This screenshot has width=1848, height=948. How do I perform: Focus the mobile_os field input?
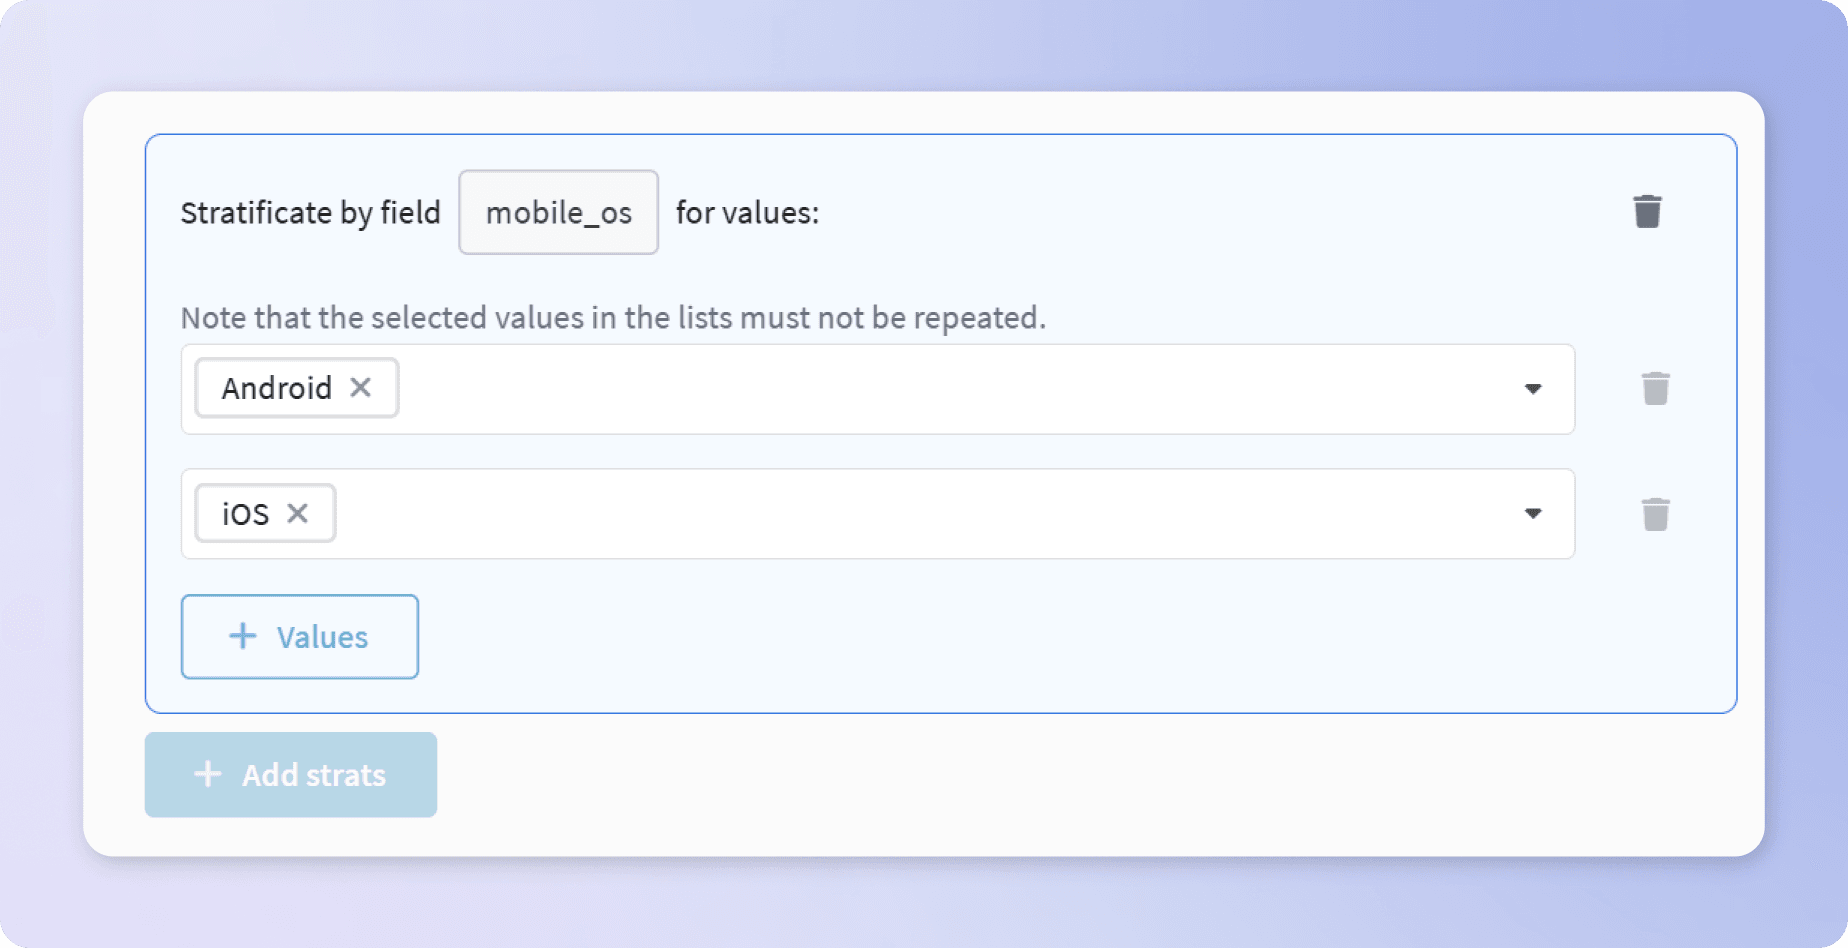(558, 212)
